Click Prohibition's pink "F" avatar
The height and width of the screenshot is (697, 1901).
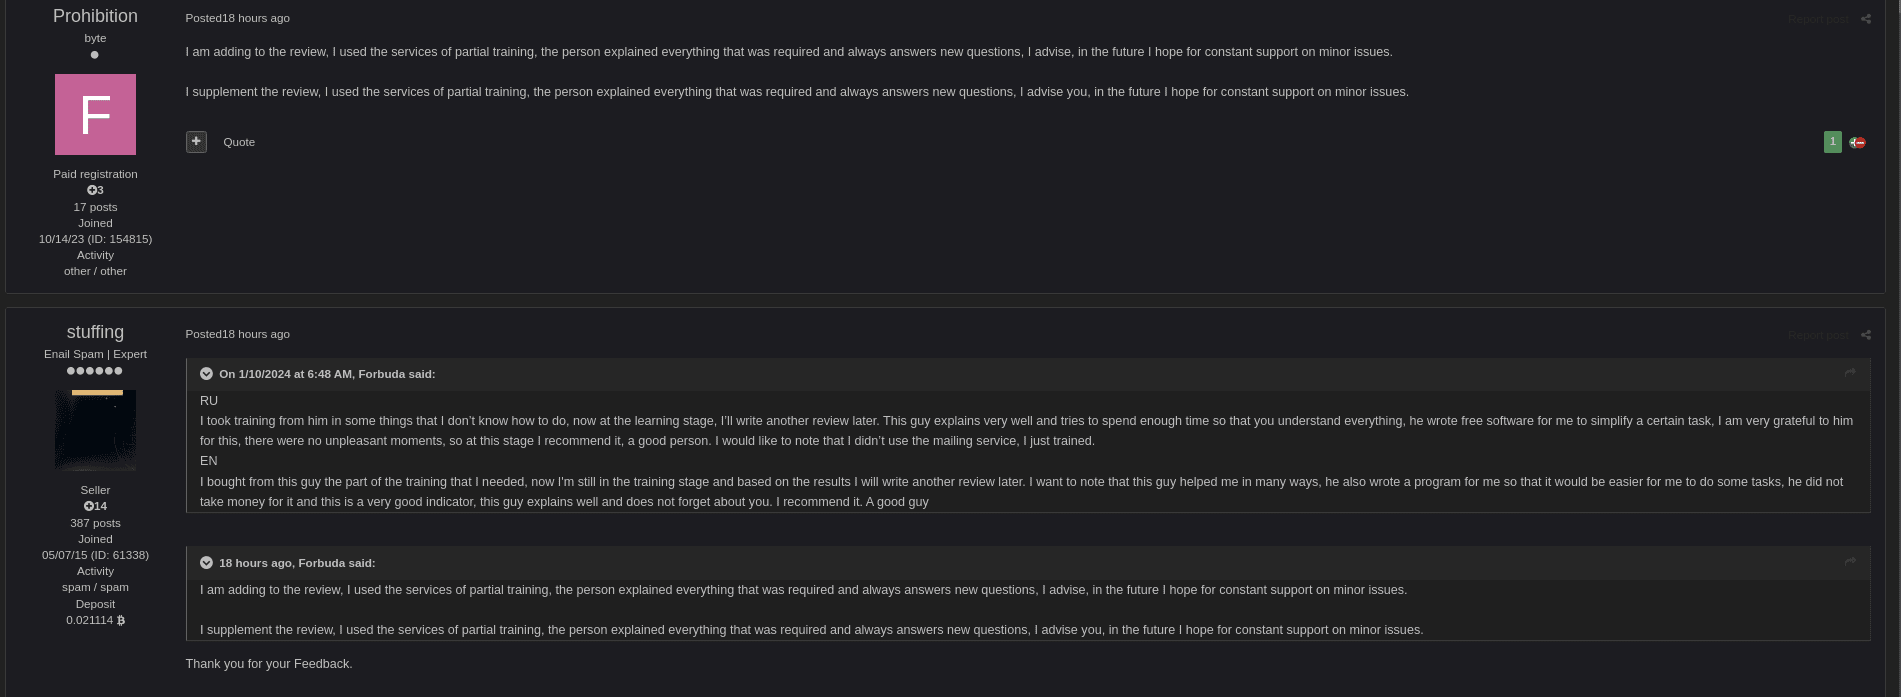(x=95, y=114)
